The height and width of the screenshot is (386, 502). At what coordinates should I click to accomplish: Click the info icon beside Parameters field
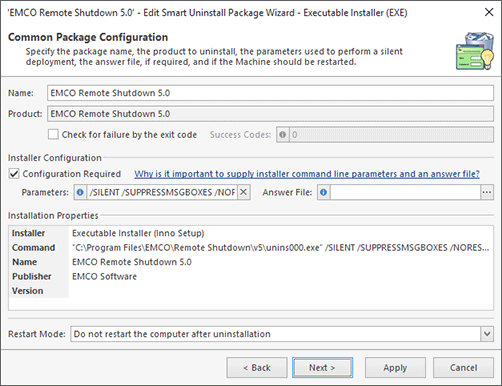[80, 192]
